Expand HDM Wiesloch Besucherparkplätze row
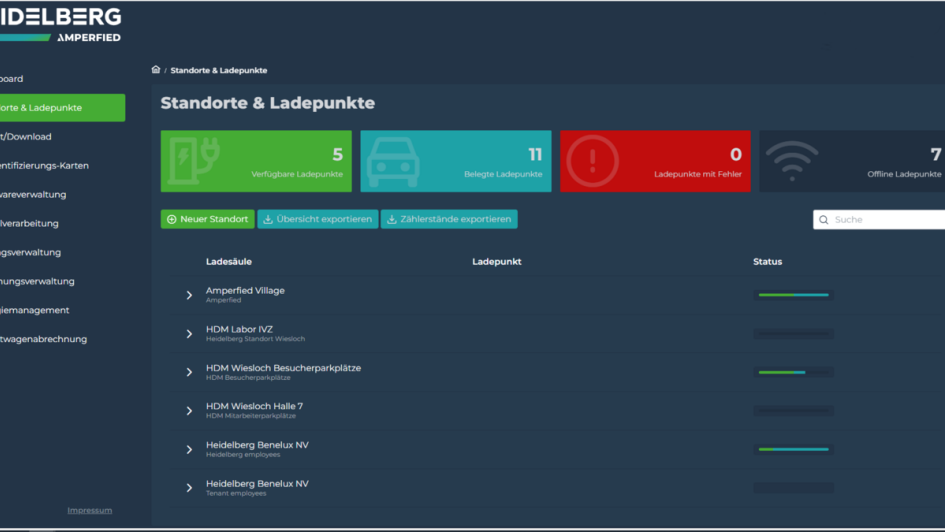Viewport: 945px width, 532px height. pos(189,372)
